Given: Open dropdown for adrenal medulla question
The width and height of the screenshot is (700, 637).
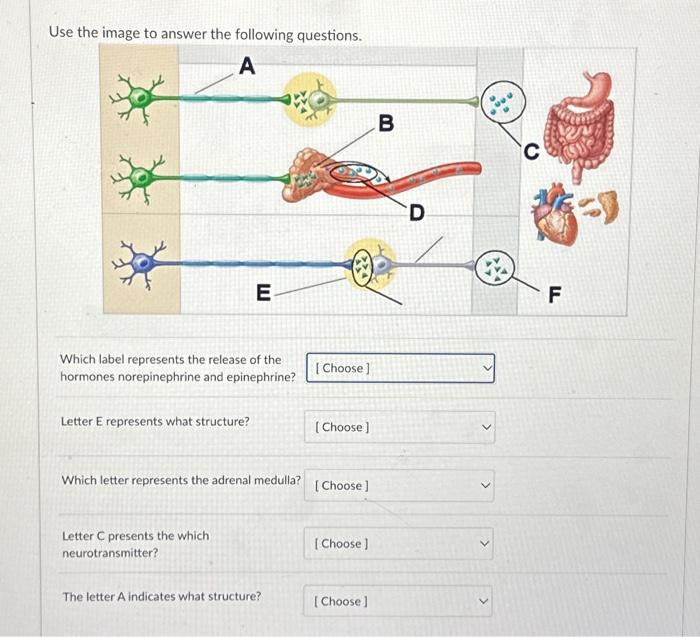Looking at the screenshot, I should [399, 485].
